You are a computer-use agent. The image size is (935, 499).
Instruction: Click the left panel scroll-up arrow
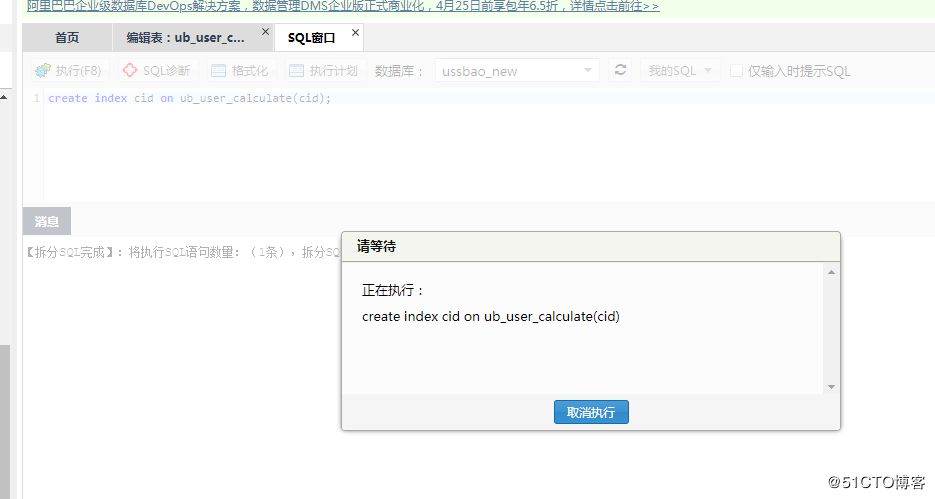click(x=4, y=97)
